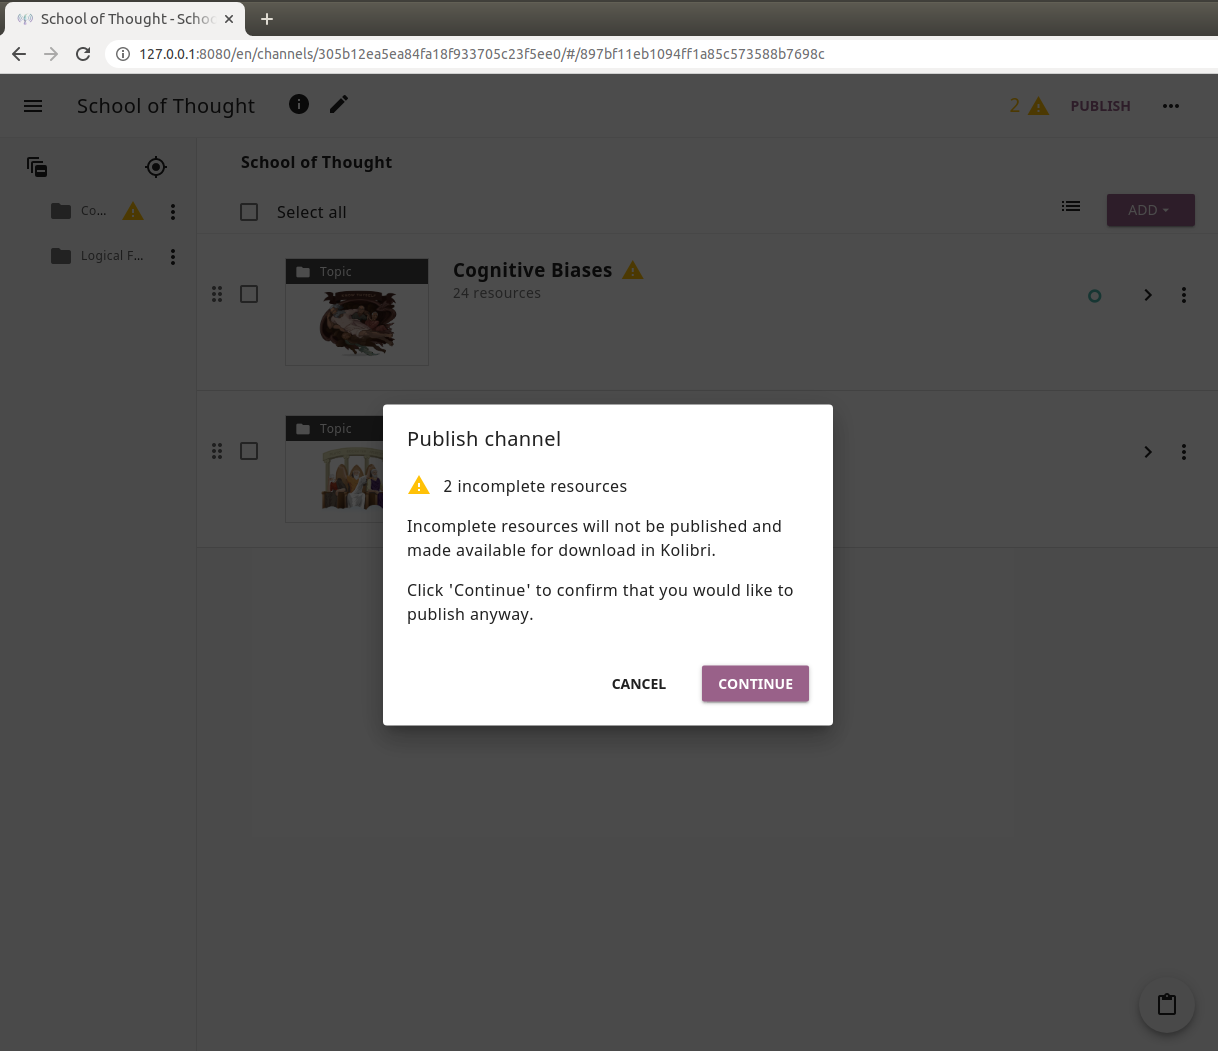
Task: Jump to current location target icon
Action: 156,167
